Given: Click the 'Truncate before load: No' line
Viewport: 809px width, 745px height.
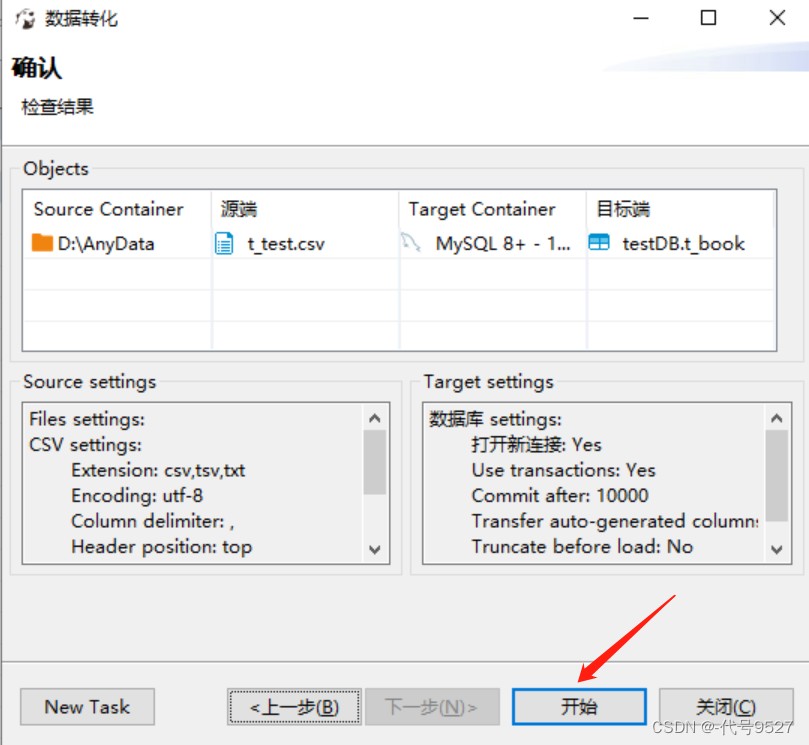Looking at the screenshot, I should (x=582, y=547).
